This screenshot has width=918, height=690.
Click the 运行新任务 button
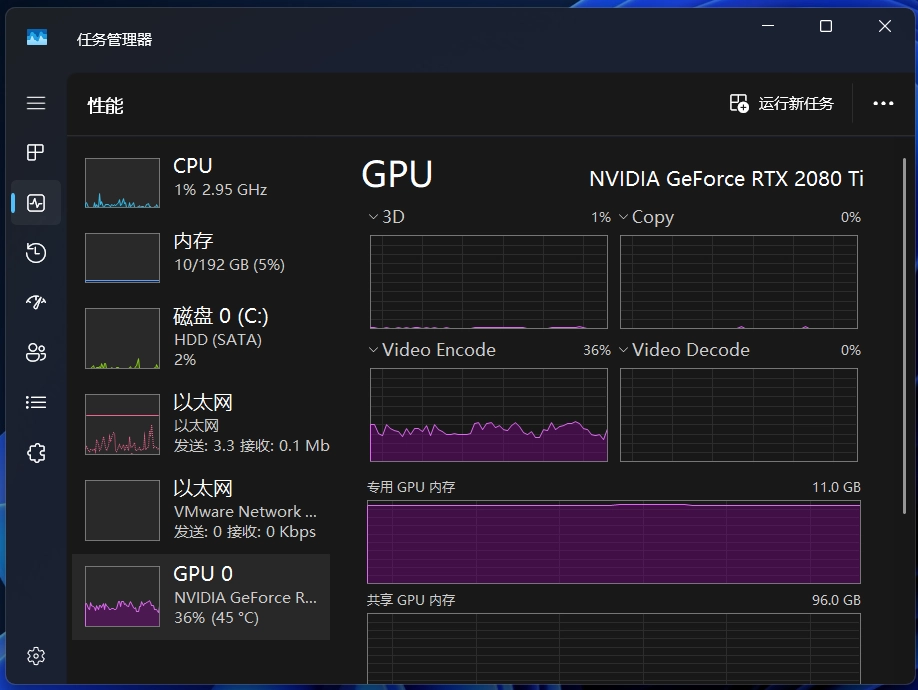click(782, 104)
